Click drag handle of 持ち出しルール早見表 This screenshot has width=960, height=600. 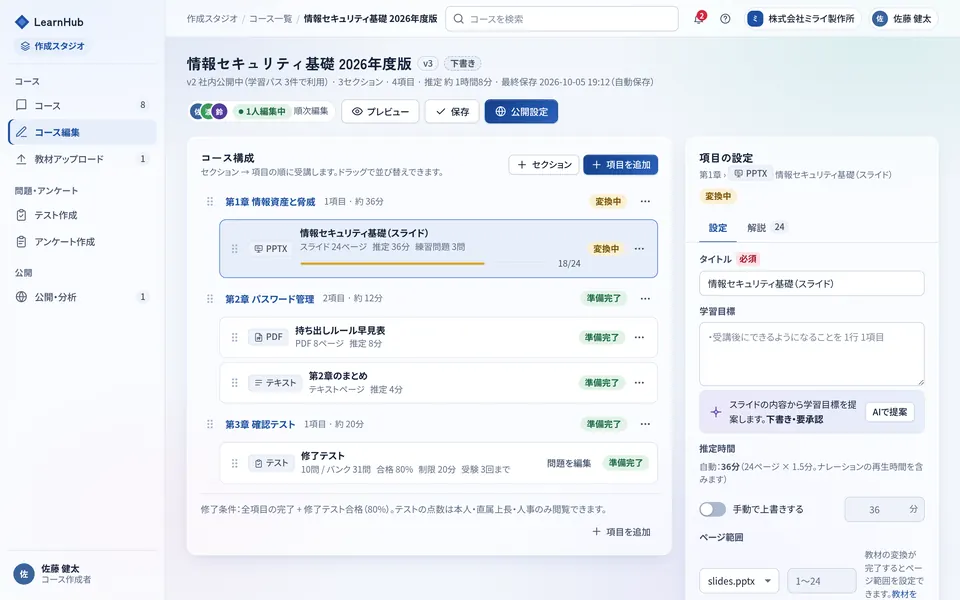pyautogui.click(x=234, y=337)
